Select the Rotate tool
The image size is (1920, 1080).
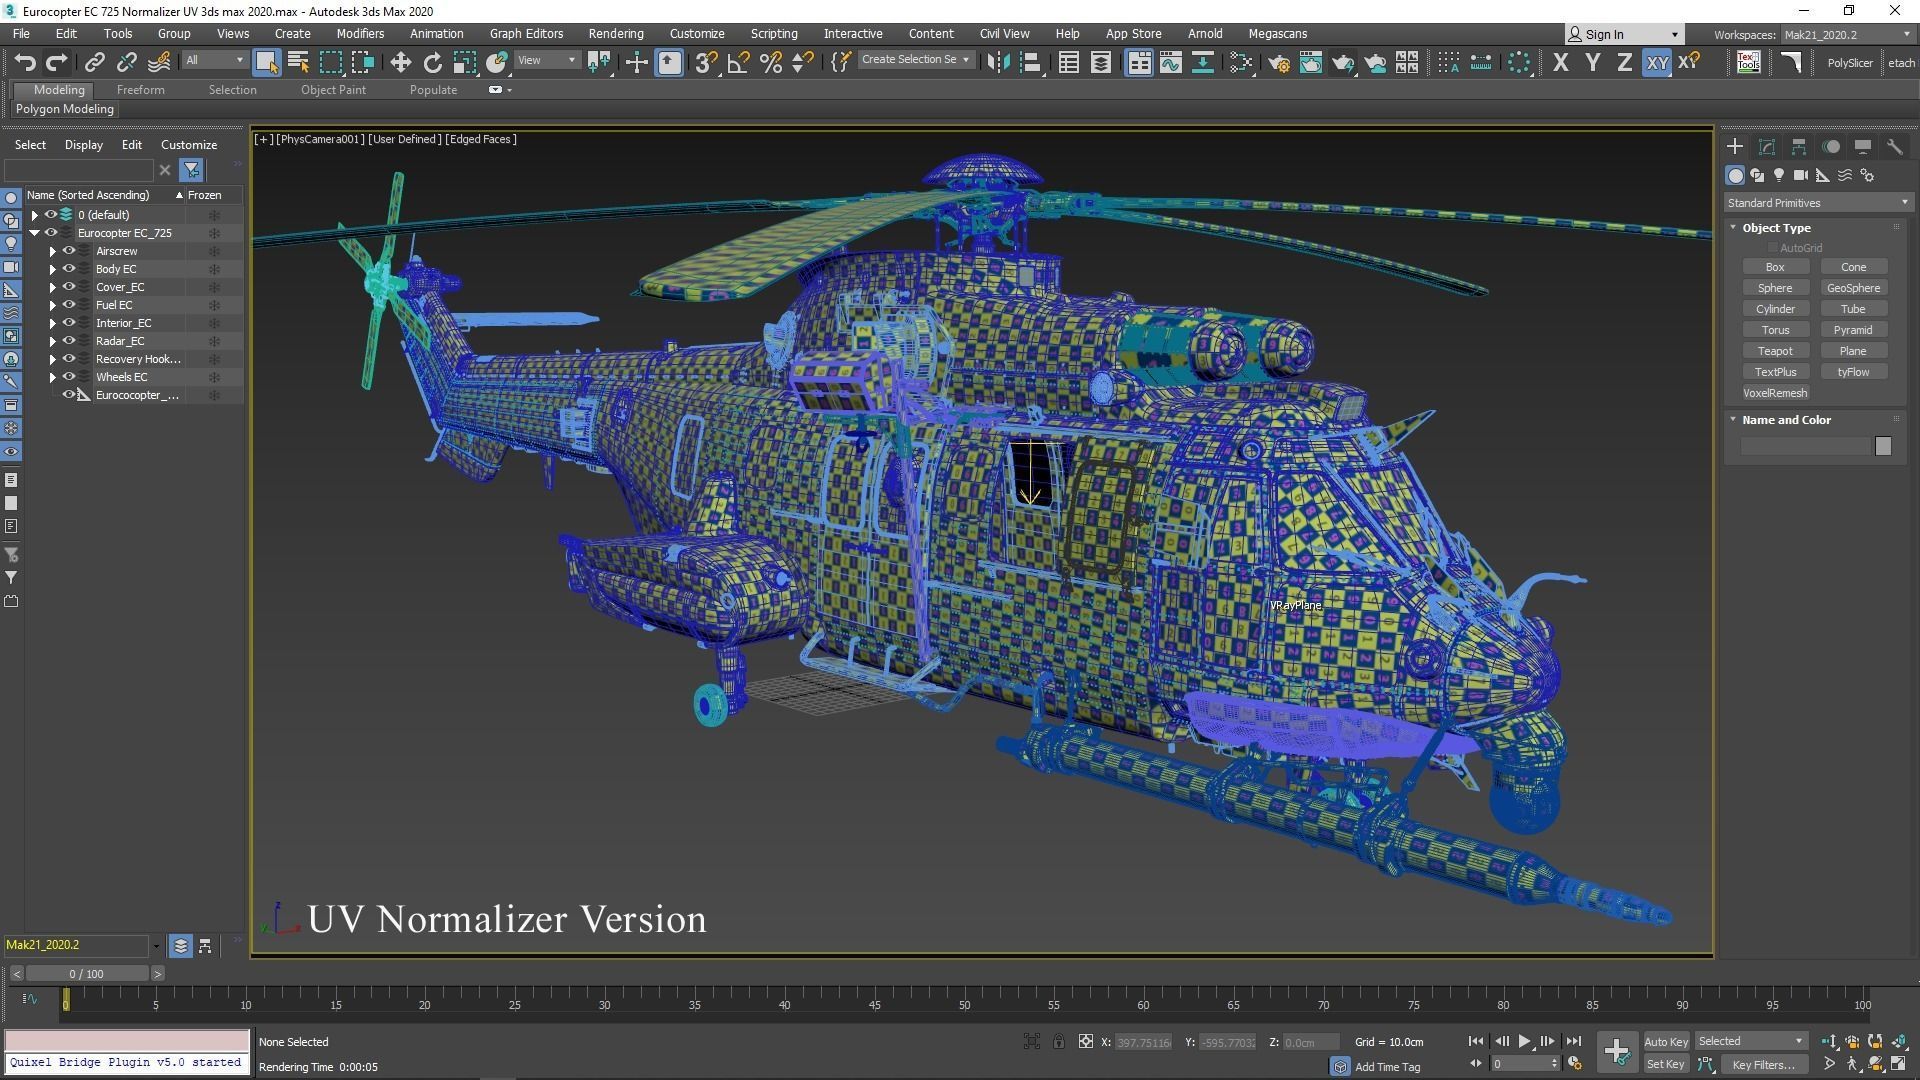[432, 63]
